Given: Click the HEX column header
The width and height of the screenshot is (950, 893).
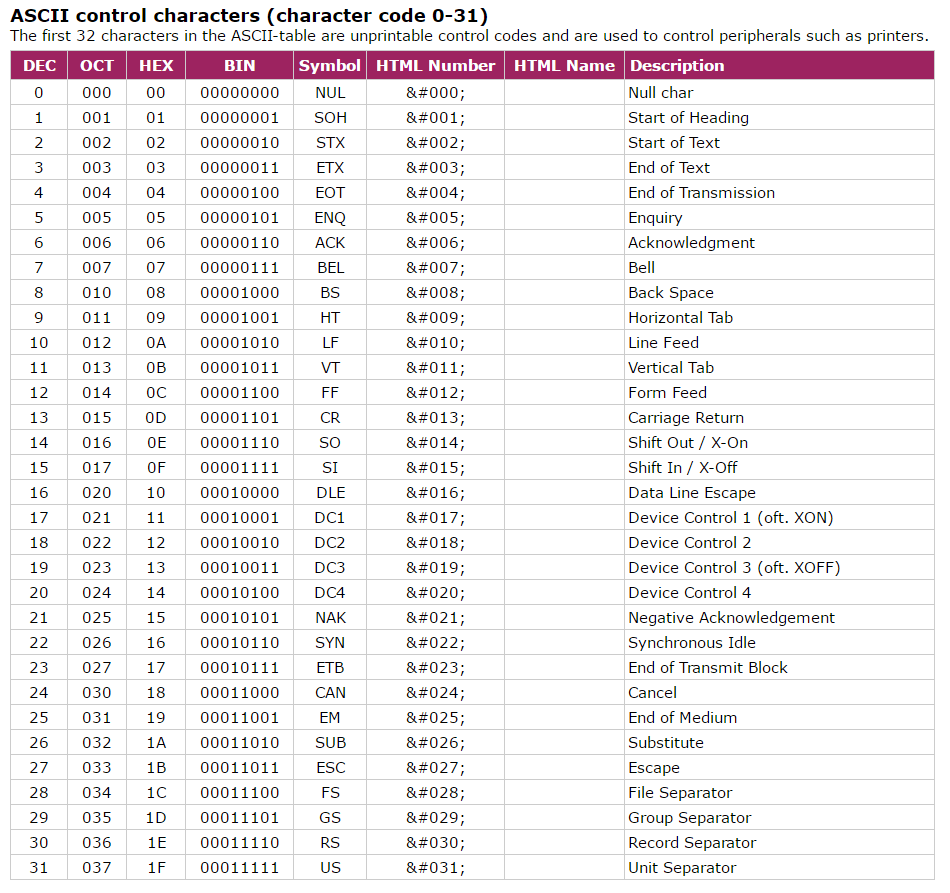Looking at the screenshot, I should [x=156, y=65].
